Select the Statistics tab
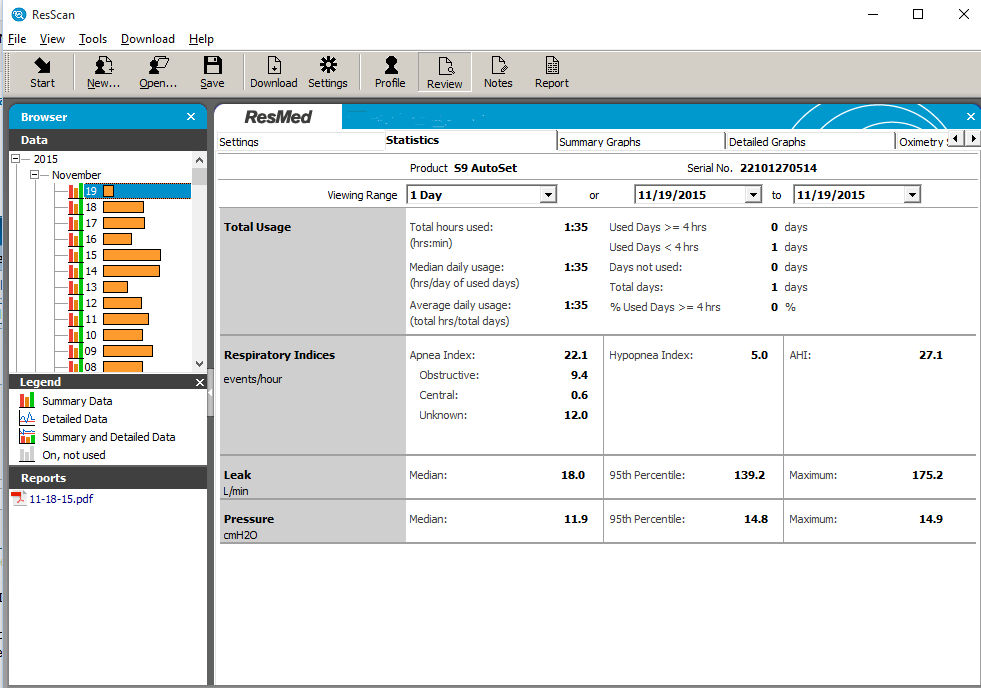Image resolution: width=981 pixels, height=688 pixels. (470, 141)
